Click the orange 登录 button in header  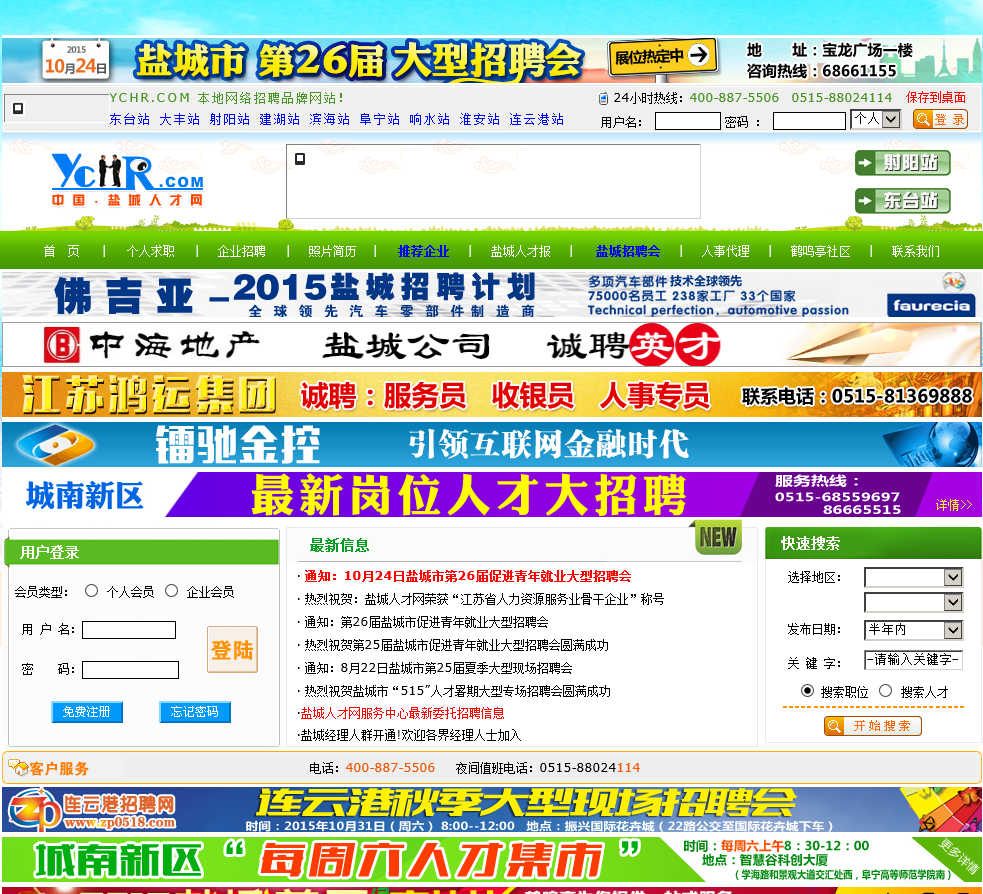pyautogui.click(x=940, y=119)
